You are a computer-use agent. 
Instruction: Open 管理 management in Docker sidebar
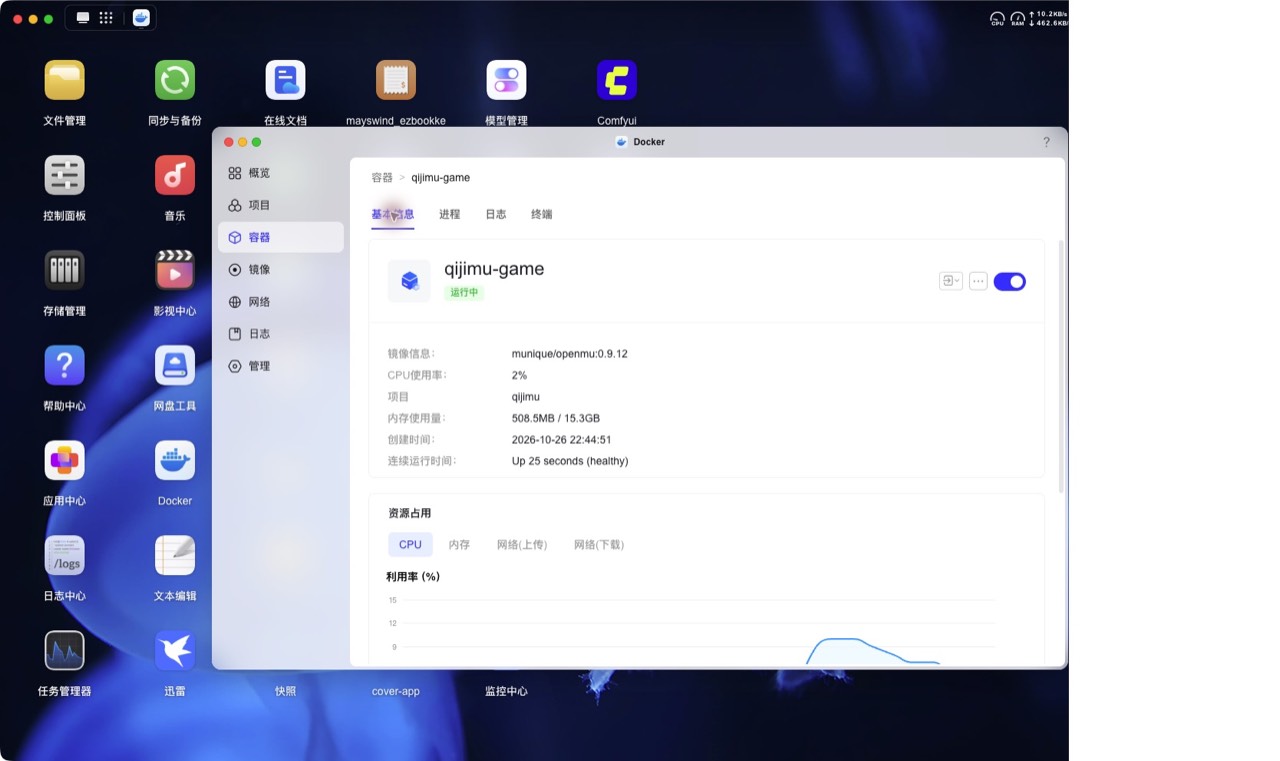(281, 366)
